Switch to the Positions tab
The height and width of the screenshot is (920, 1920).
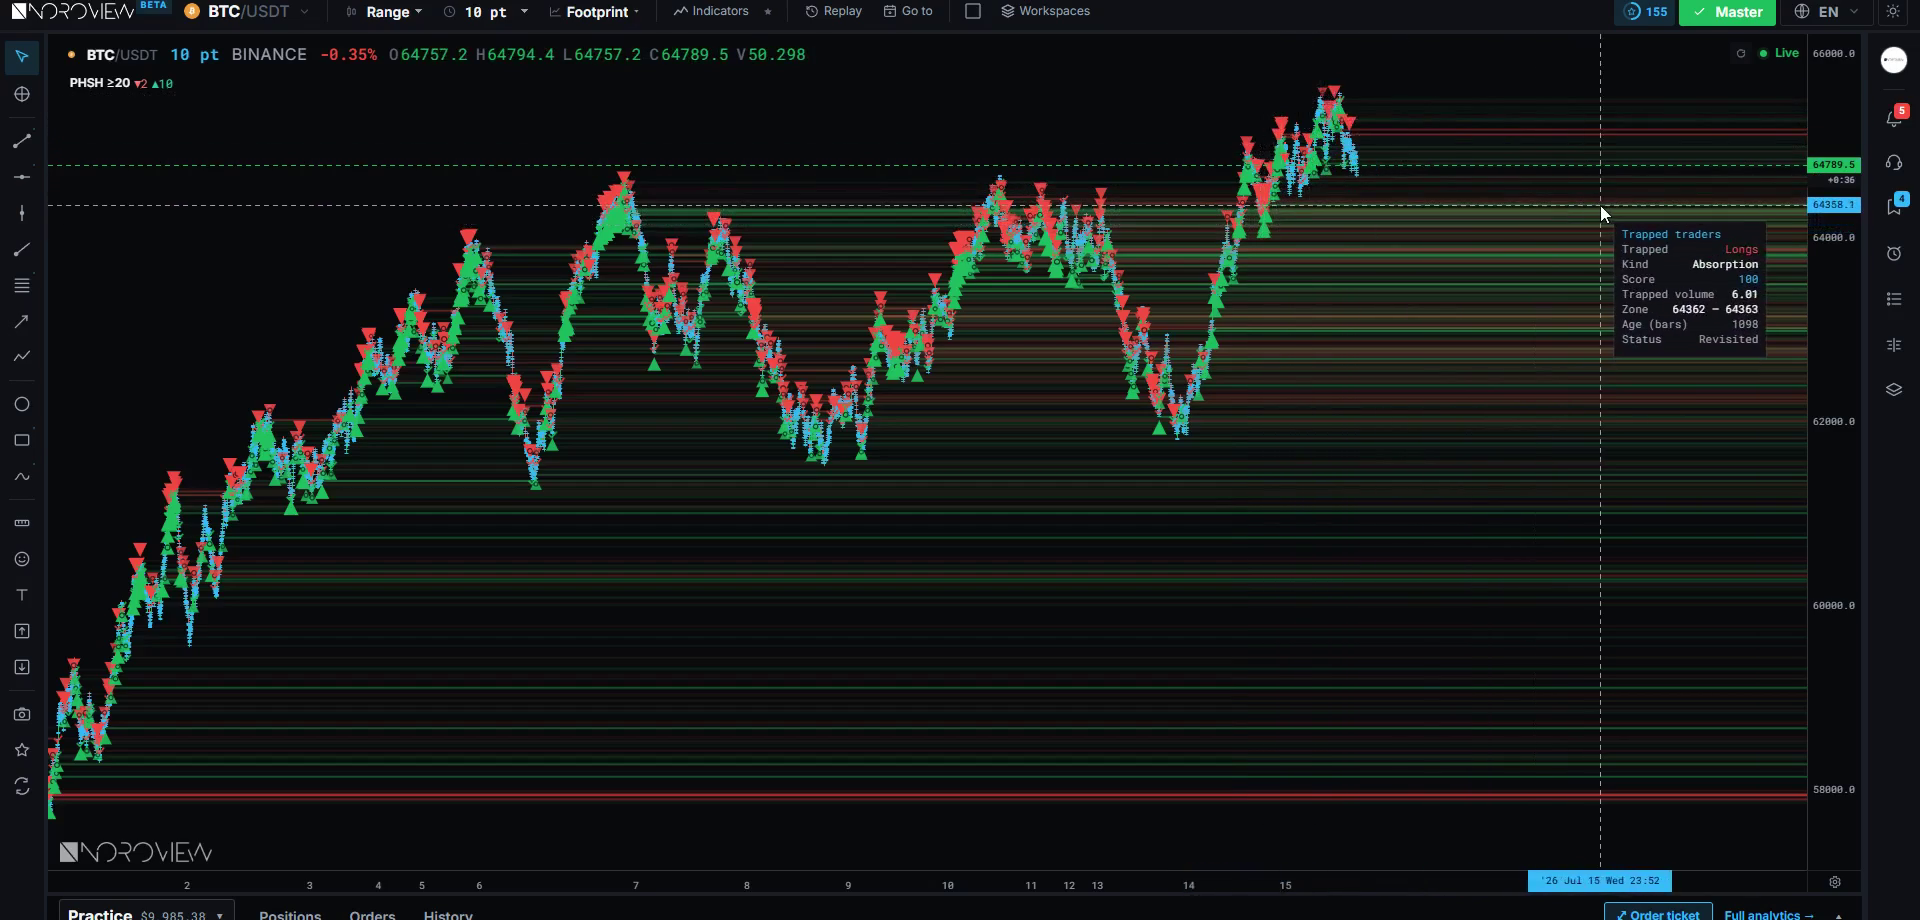[x=290, y=915]
